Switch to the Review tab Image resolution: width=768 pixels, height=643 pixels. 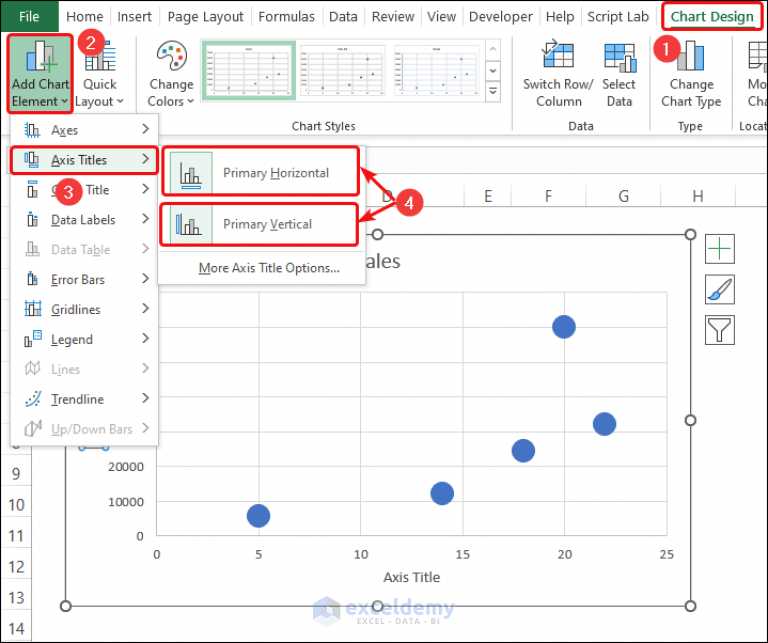point(393,17)
